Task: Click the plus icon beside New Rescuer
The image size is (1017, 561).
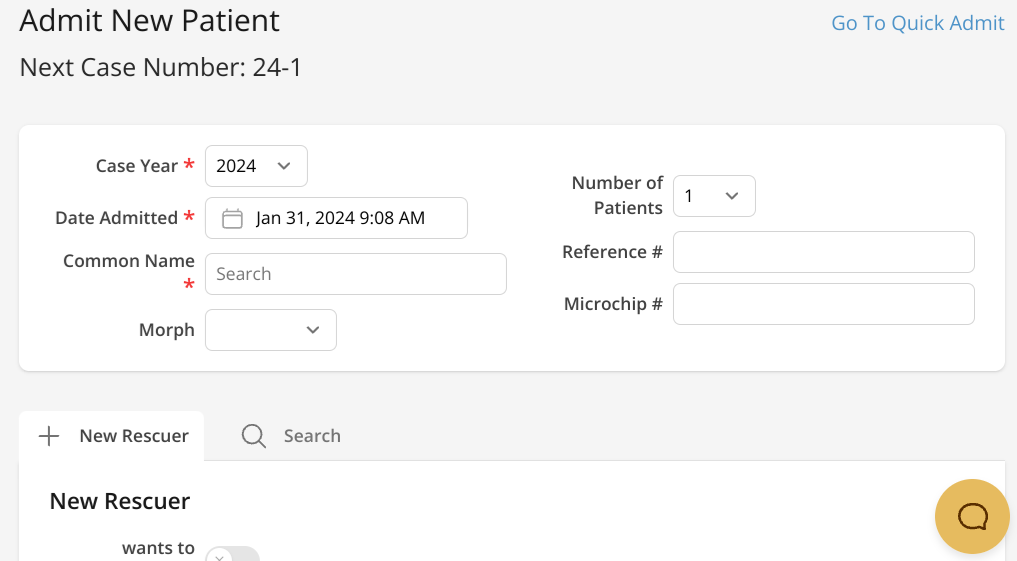Action: click(x=48, y=436)
